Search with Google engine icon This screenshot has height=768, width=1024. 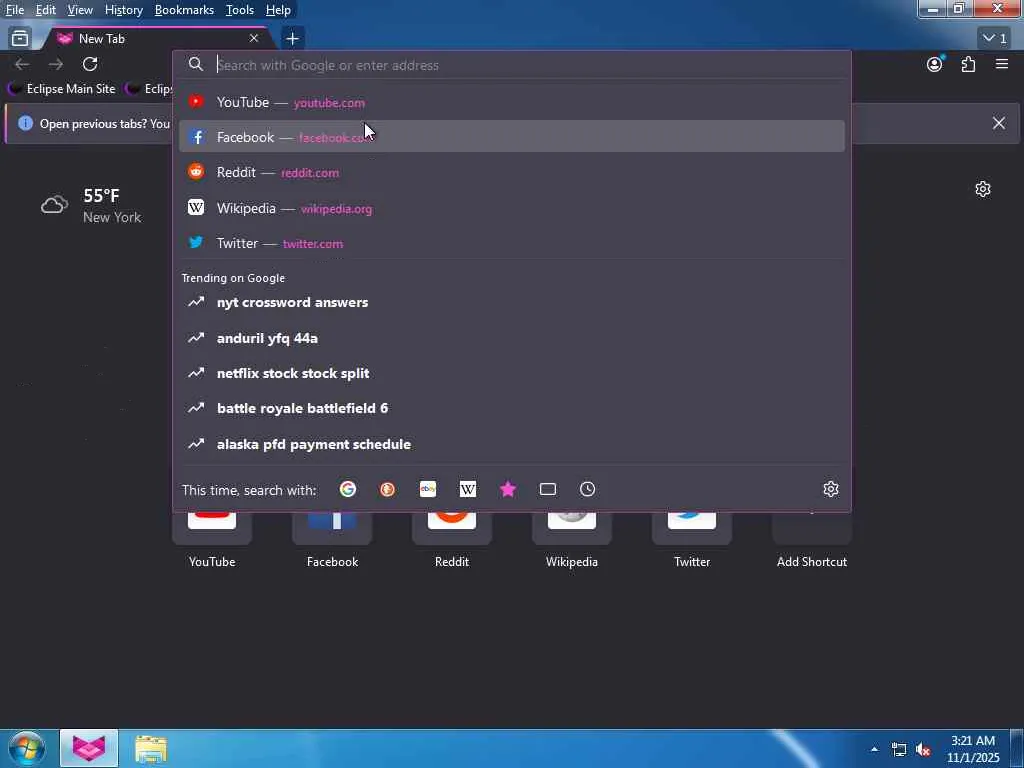(x=348, y=489)
